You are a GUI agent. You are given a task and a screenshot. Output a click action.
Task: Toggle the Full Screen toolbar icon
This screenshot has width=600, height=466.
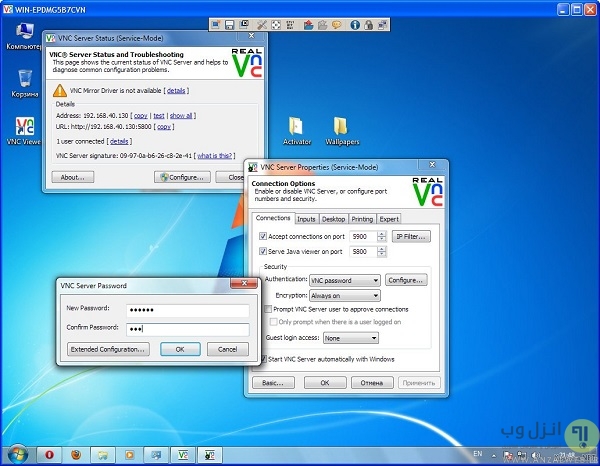coord(276,25)
